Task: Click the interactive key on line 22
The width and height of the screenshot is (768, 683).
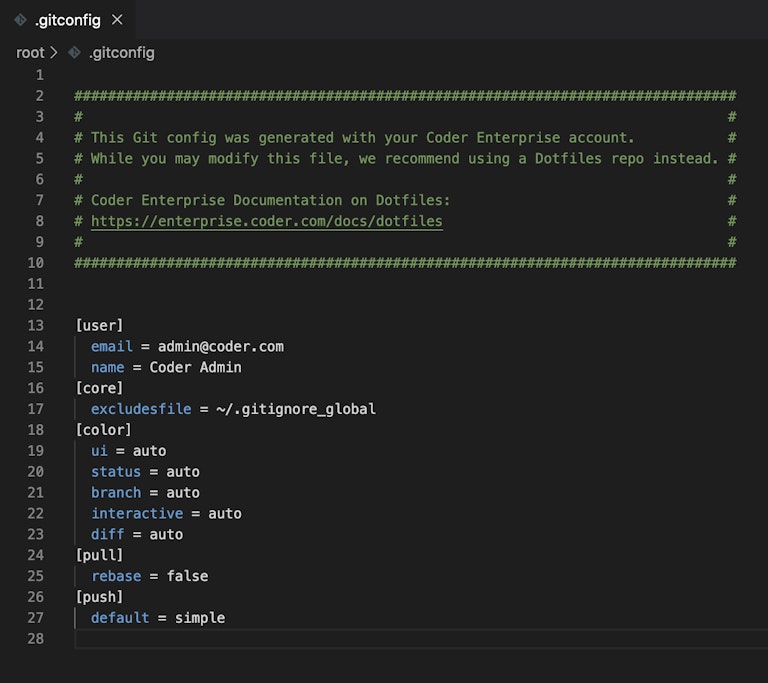Action: tap(137, 513)
